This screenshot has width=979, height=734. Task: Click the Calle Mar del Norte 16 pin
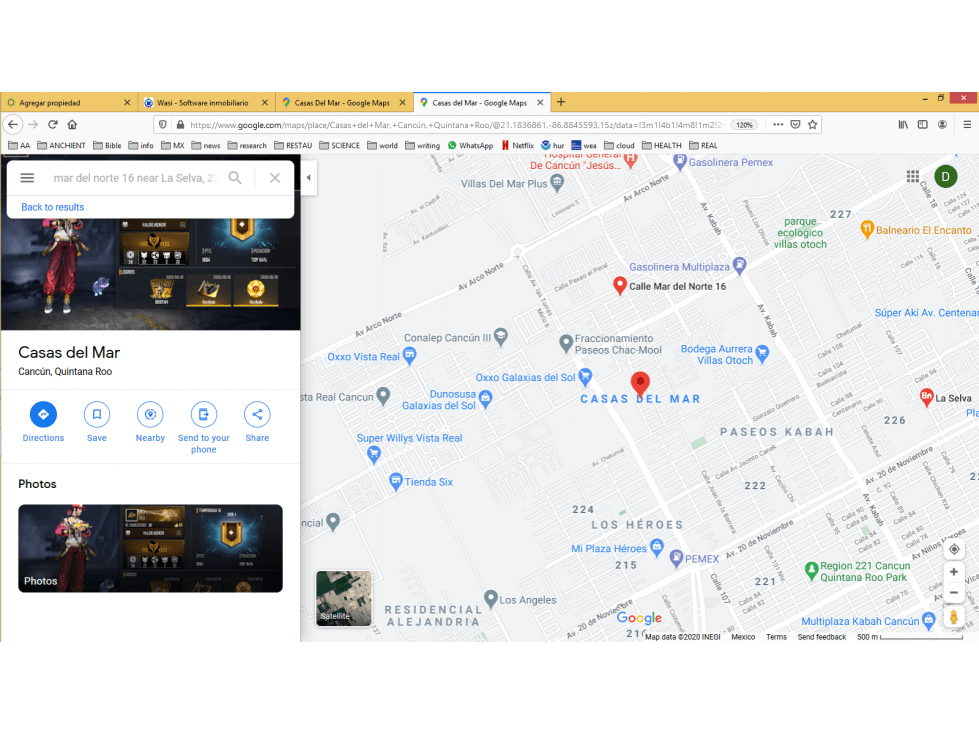619,285
